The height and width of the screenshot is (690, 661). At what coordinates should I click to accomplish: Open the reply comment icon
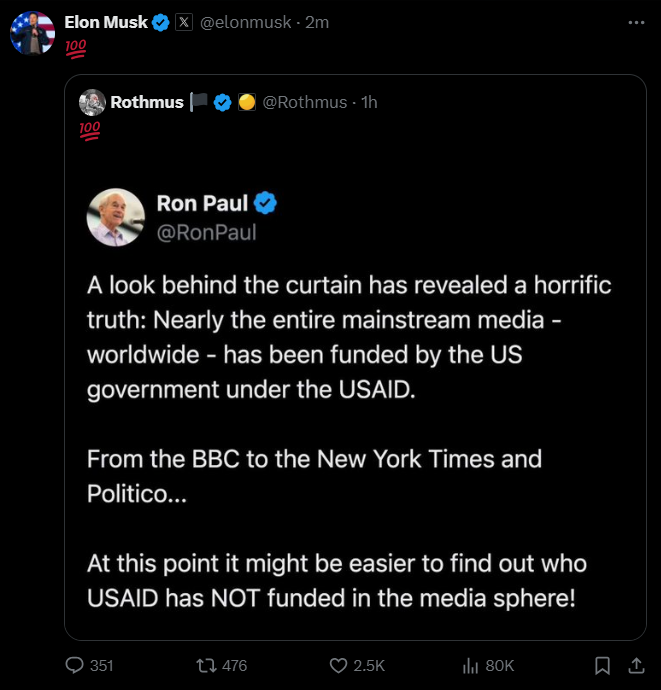click(x=74, y=665)
